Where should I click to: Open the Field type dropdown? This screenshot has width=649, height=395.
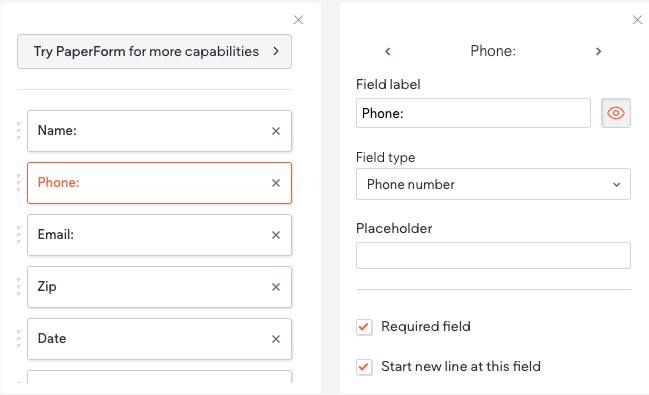(493, 184)
